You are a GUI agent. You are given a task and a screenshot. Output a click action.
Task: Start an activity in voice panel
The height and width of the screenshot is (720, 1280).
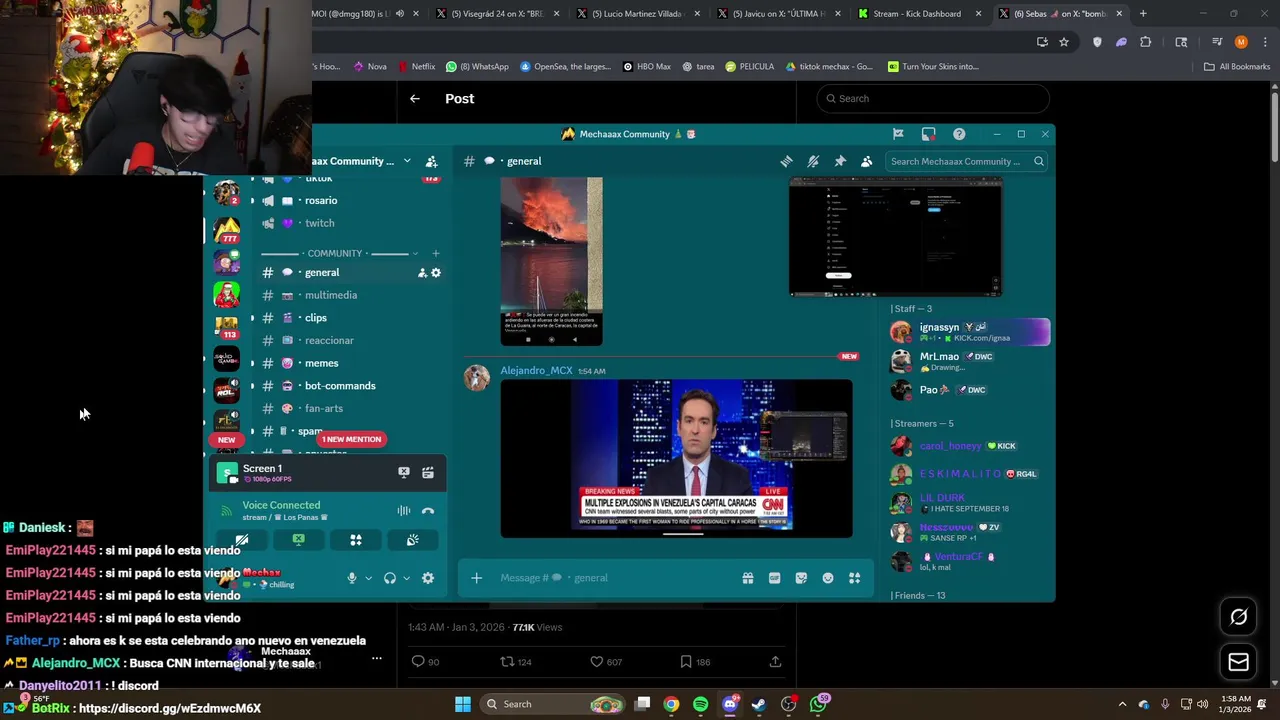(356, 540)
